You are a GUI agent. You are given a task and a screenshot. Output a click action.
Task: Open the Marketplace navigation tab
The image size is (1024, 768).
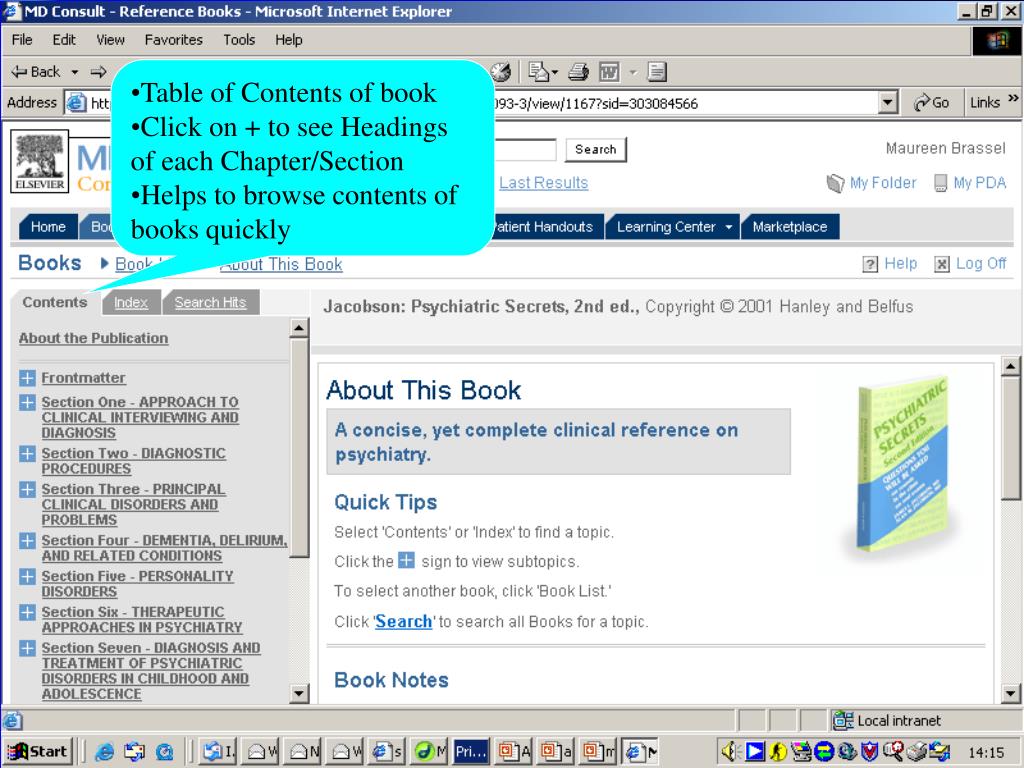click(x=790, y=227)
